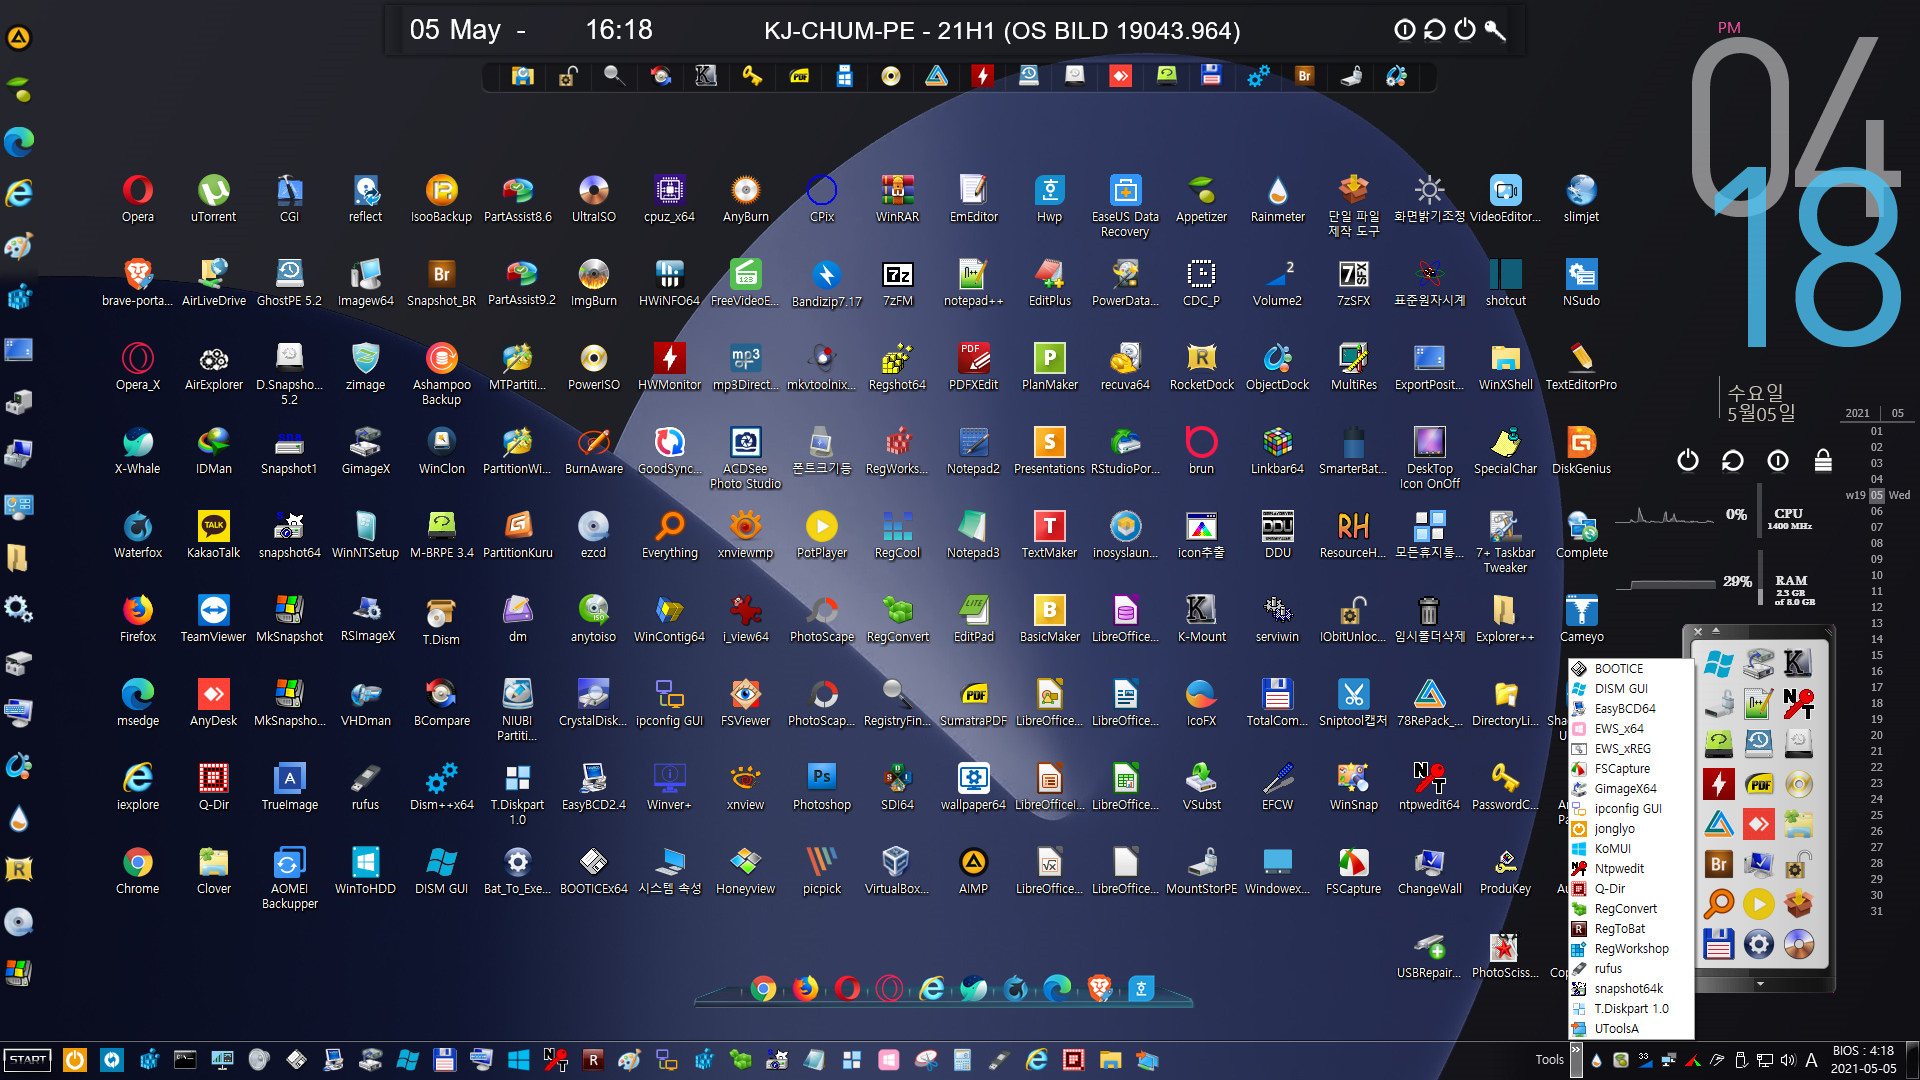The height and width of the screenshot is (1080, 1920).
Task: Click the restart icon in top bar
Action: [1435, 29]
